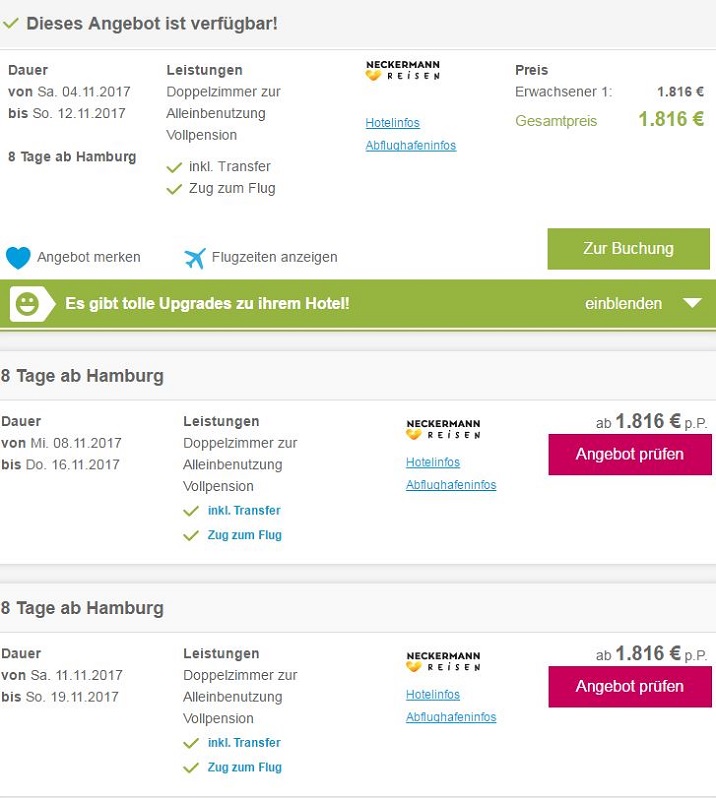Click checkmark next to first inkl. Transfer
Screen dimensions: 716x798
coord(174,167)
